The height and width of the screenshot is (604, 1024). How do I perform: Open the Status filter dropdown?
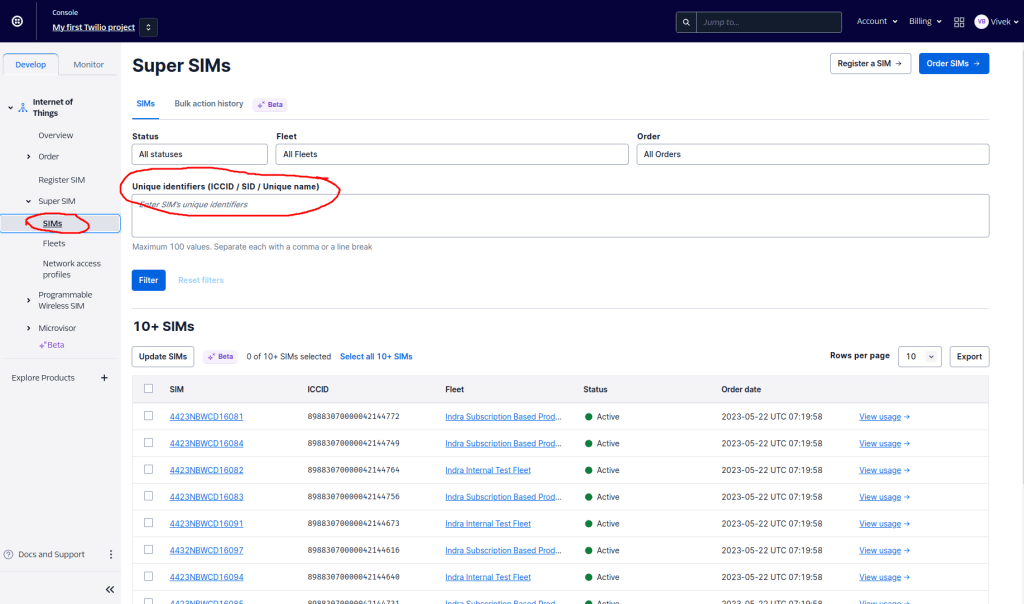[200, 154]
